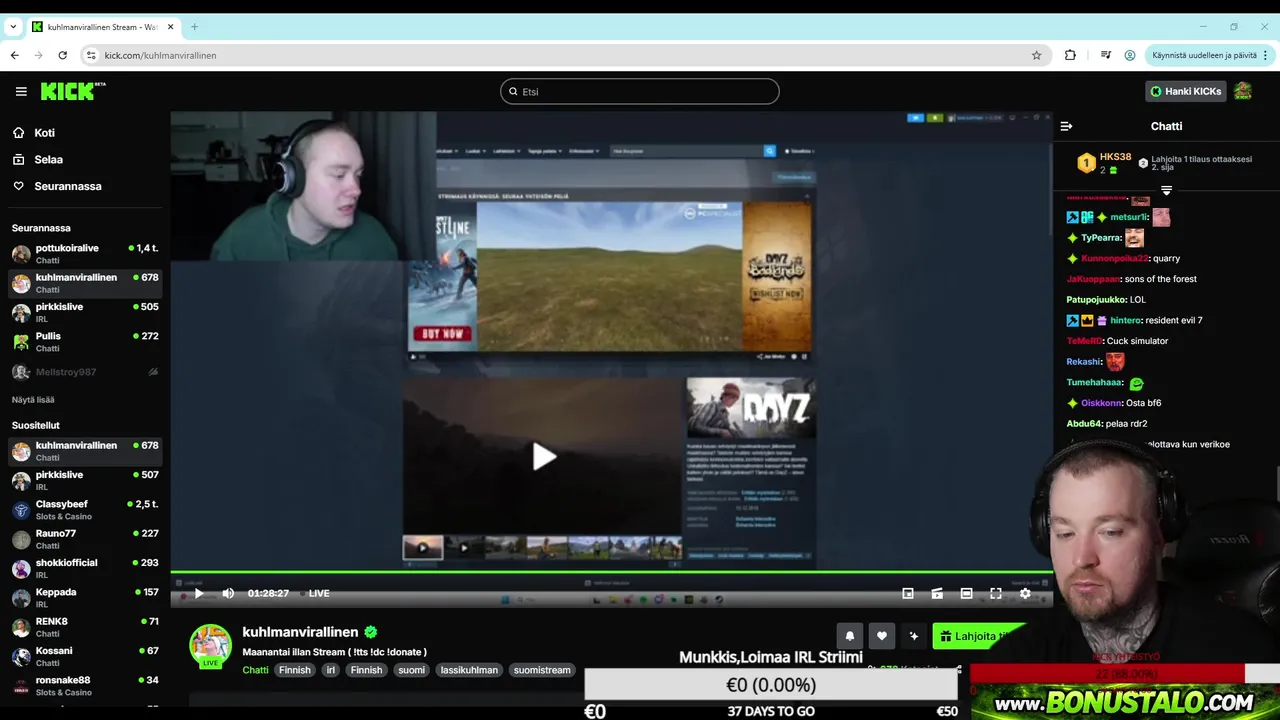Click the kuhlmanvirallinen channel name title
Viewport: 1280px width, 720px height.
(300, 632)
